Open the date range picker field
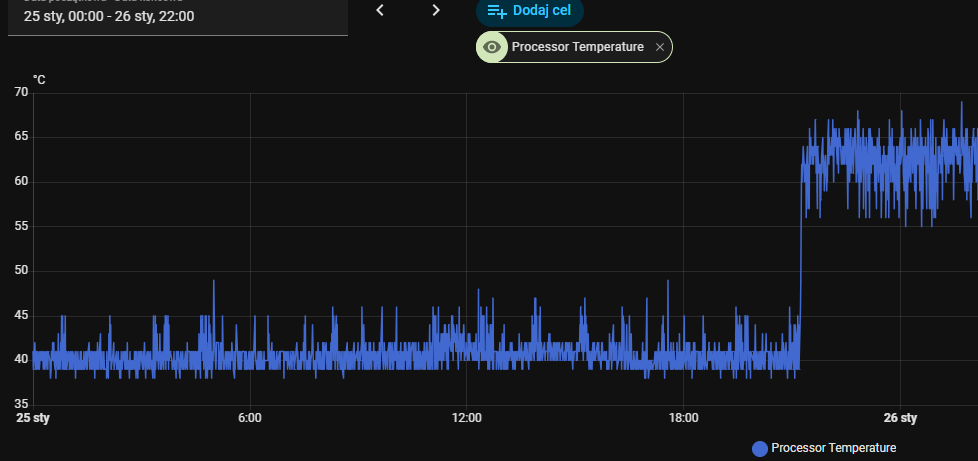The width and height of the screenshot is (978, 461). click(x=178, y=17)
